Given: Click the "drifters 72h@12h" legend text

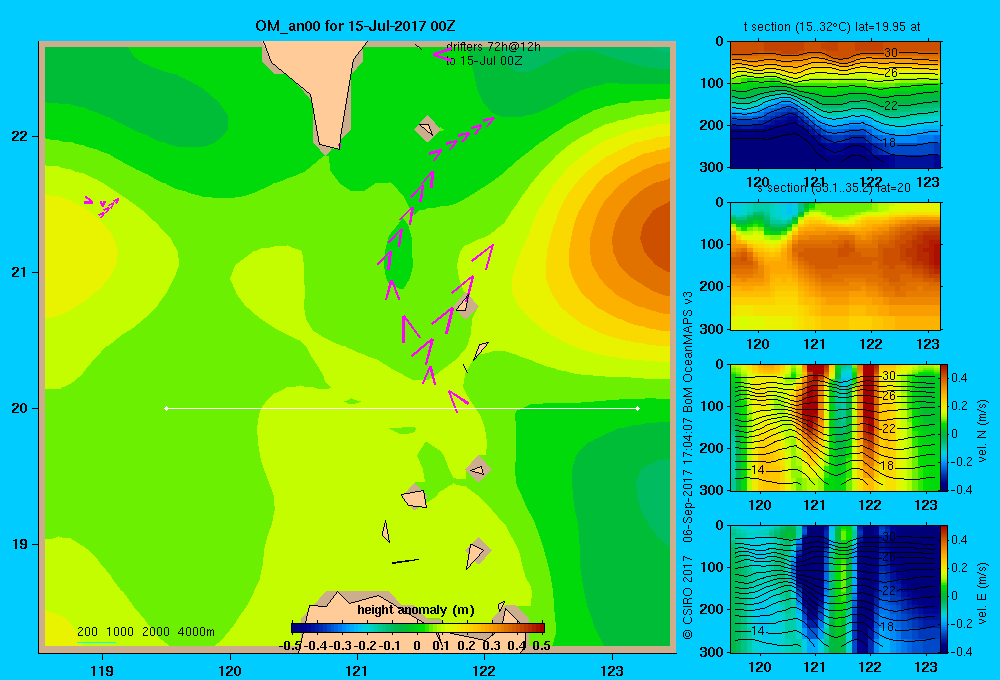Looking at the screenshot, I should click(x=493, y=47).
